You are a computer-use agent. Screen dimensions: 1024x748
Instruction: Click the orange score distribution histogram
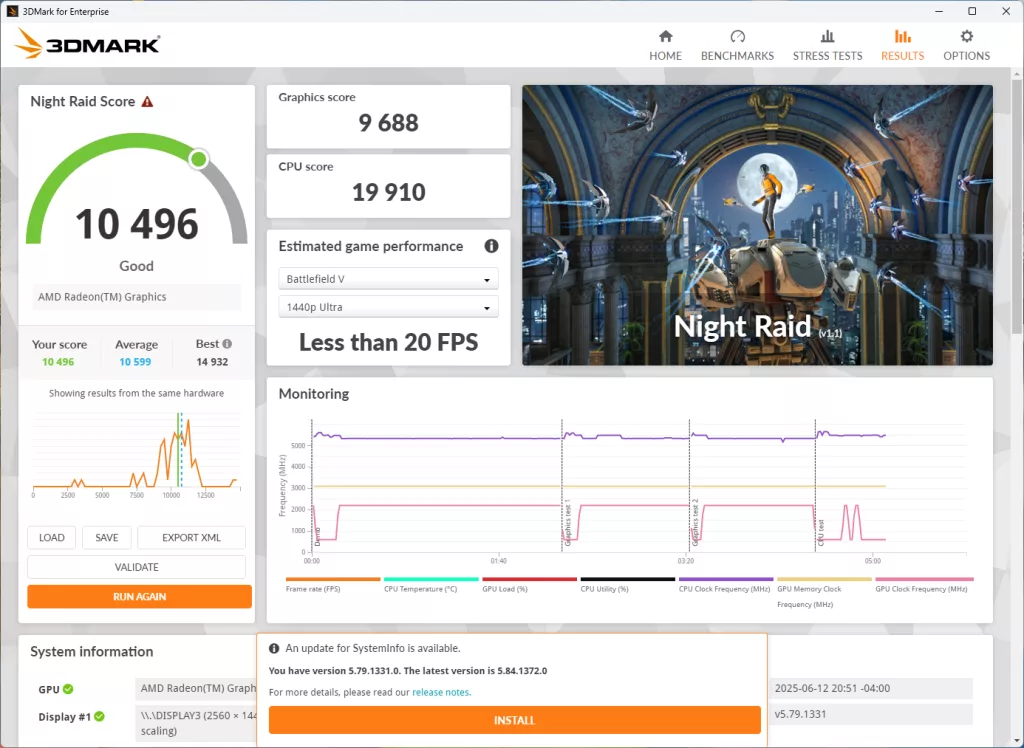click(x=136, y=453)
